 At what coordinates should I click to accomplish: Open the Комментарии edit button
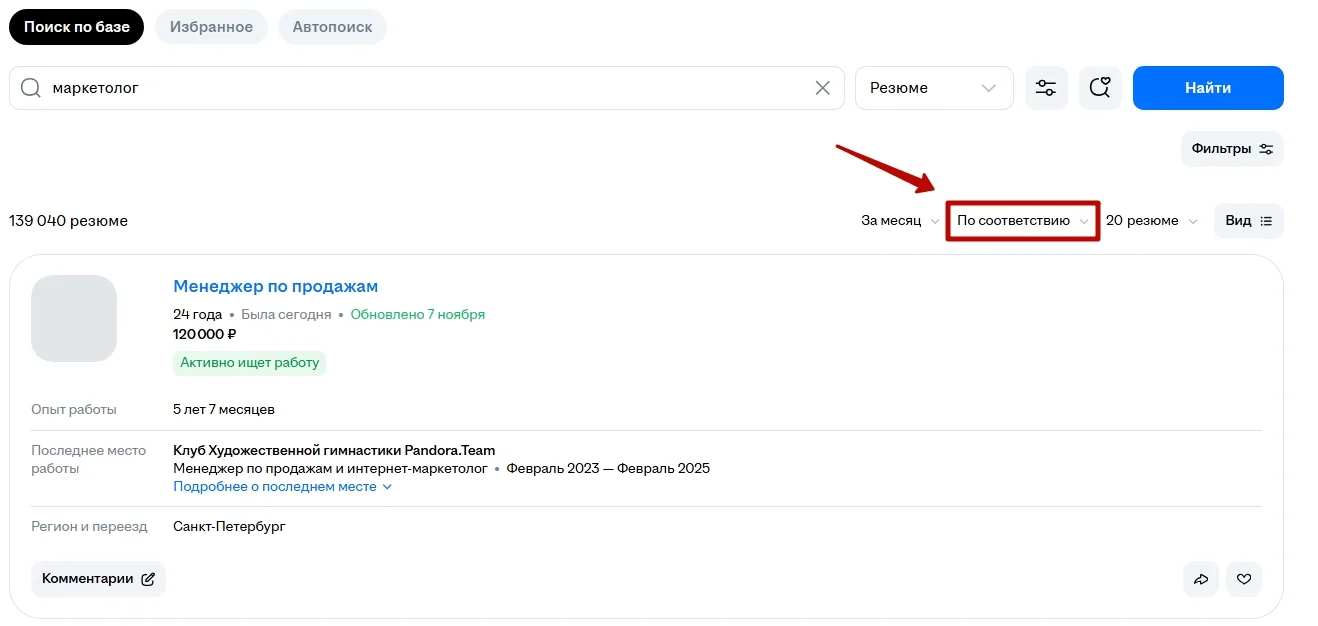click(98, 578)
